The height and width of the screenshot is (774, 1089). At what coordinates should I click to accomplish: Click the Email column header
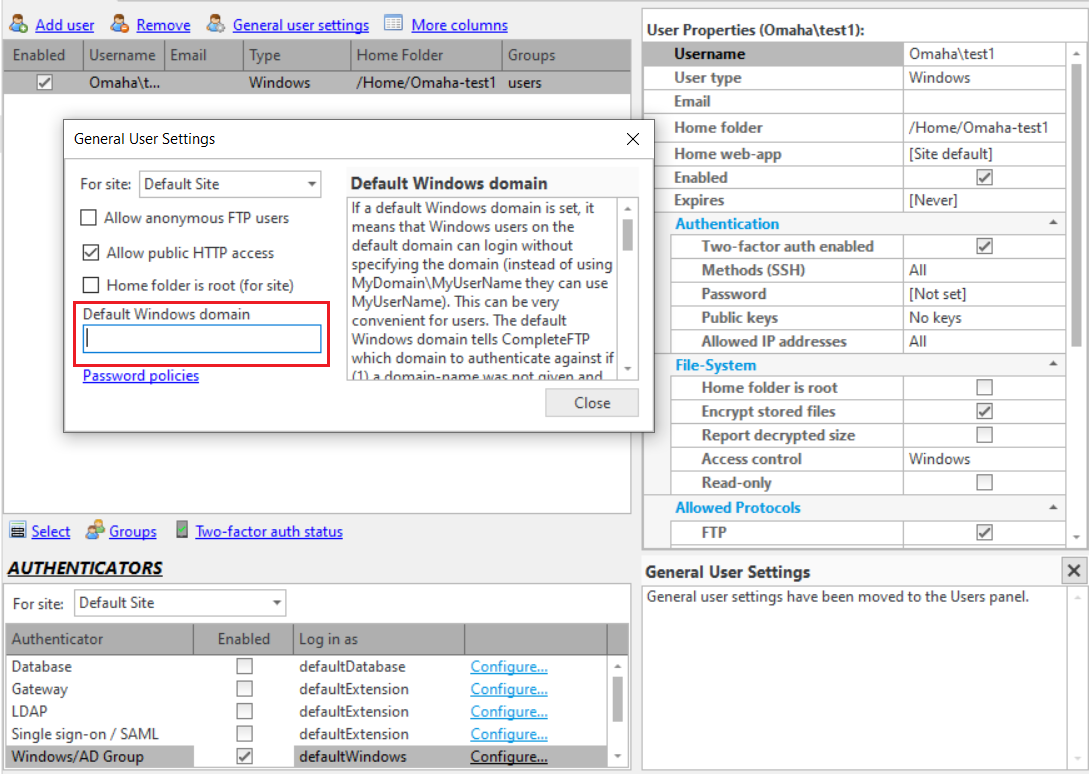[203, 55]
